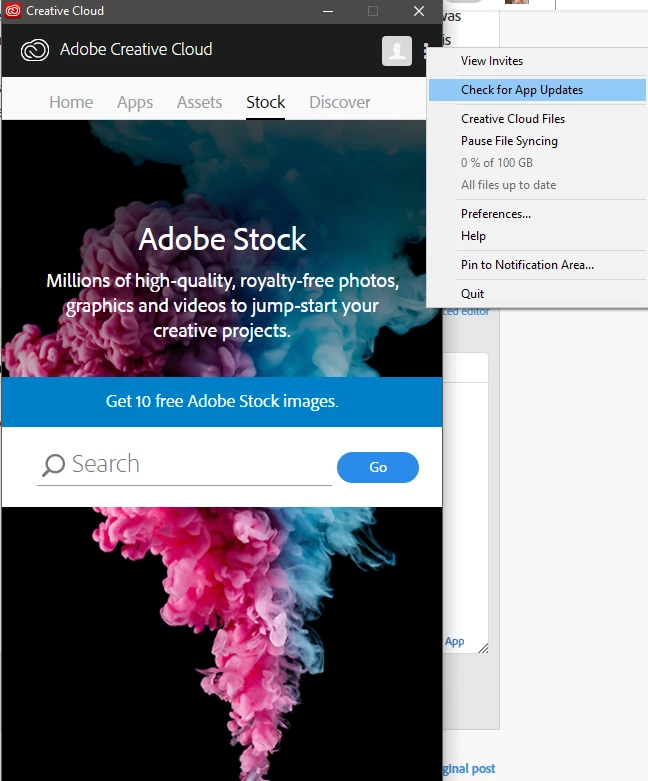Click the Creative Cloud logo in the header
648x781 pixels.
click(35, 50)
